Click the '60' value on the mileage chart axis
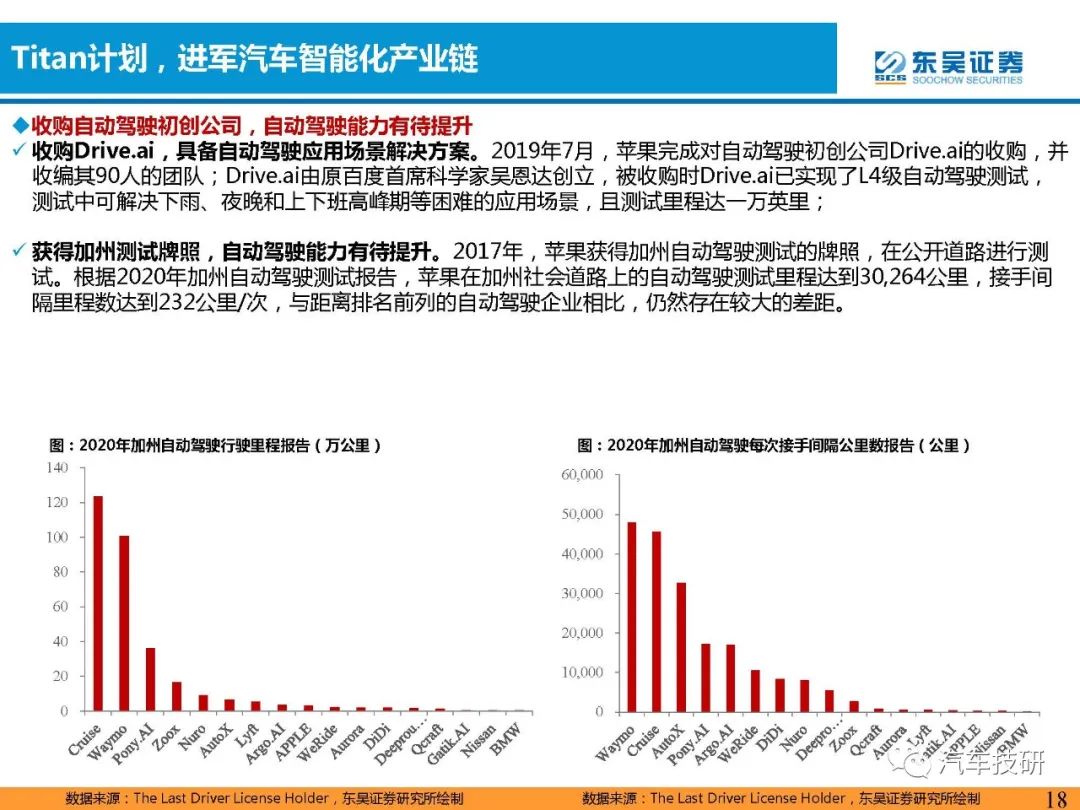 (61, 606)
